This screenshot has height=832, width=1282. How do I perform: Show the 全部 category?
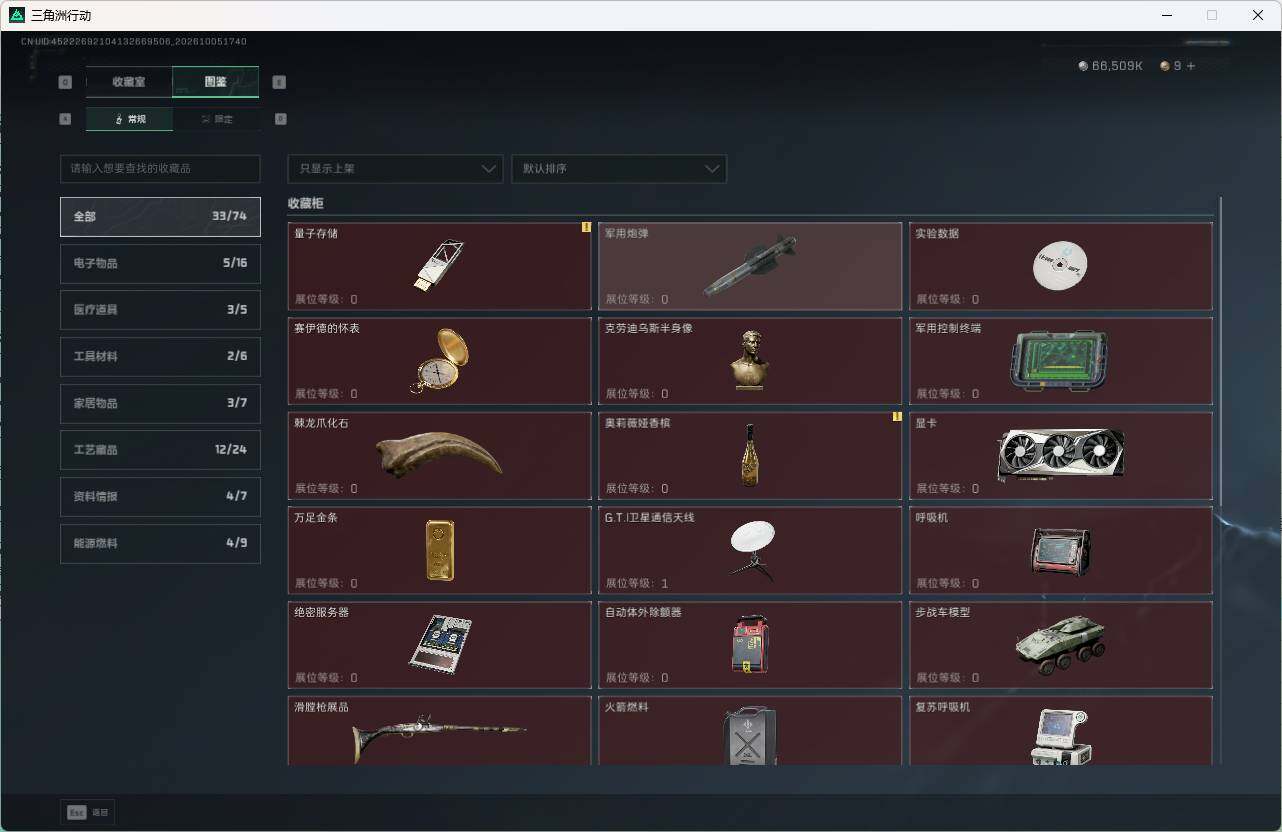tap(160, 216)
